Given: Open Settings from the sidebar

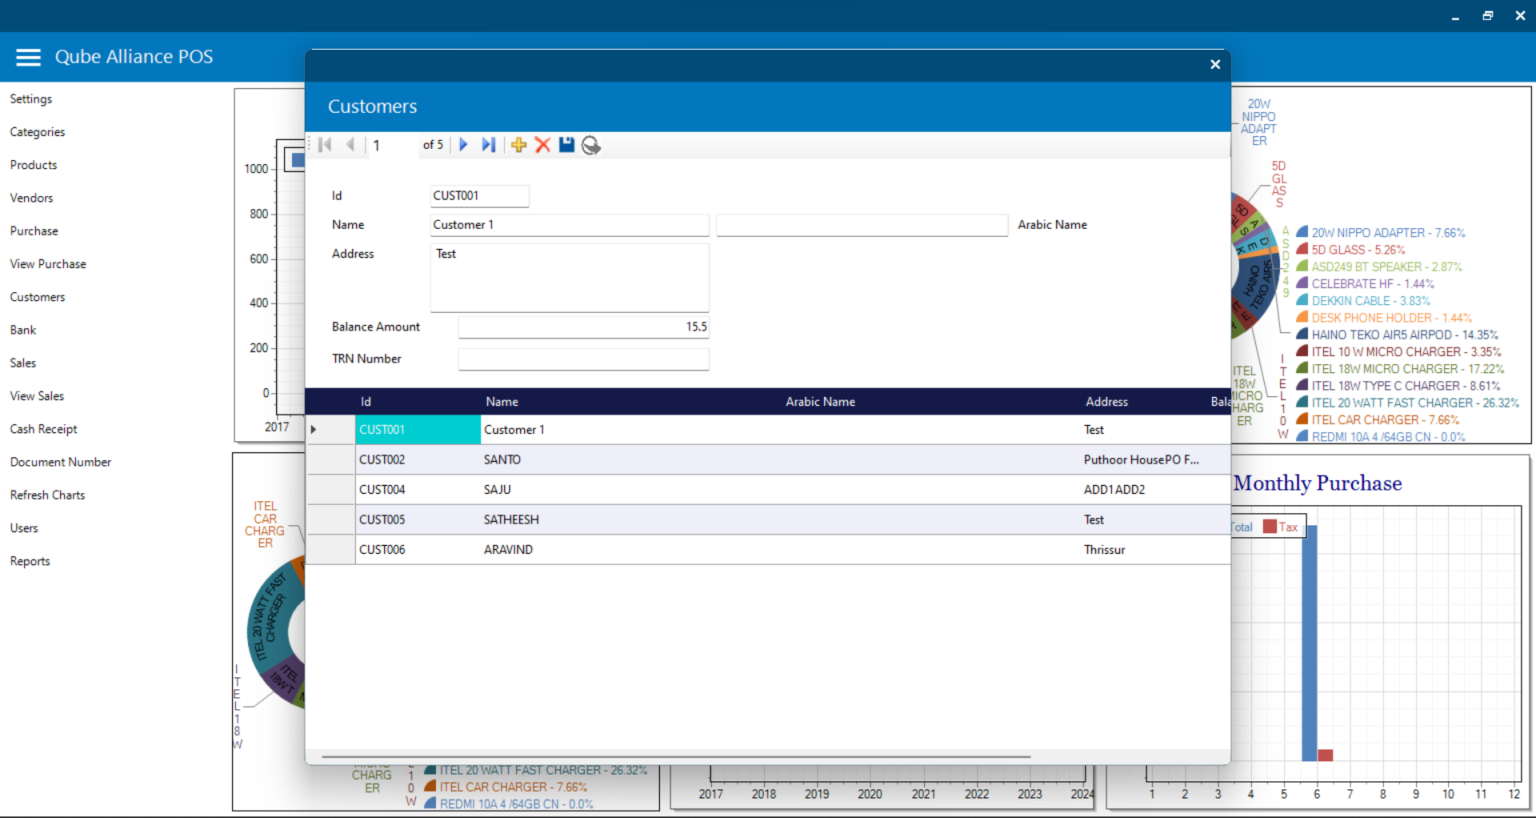Looking at the screenshot, I should pyautogui.click(x=31, y=99).
